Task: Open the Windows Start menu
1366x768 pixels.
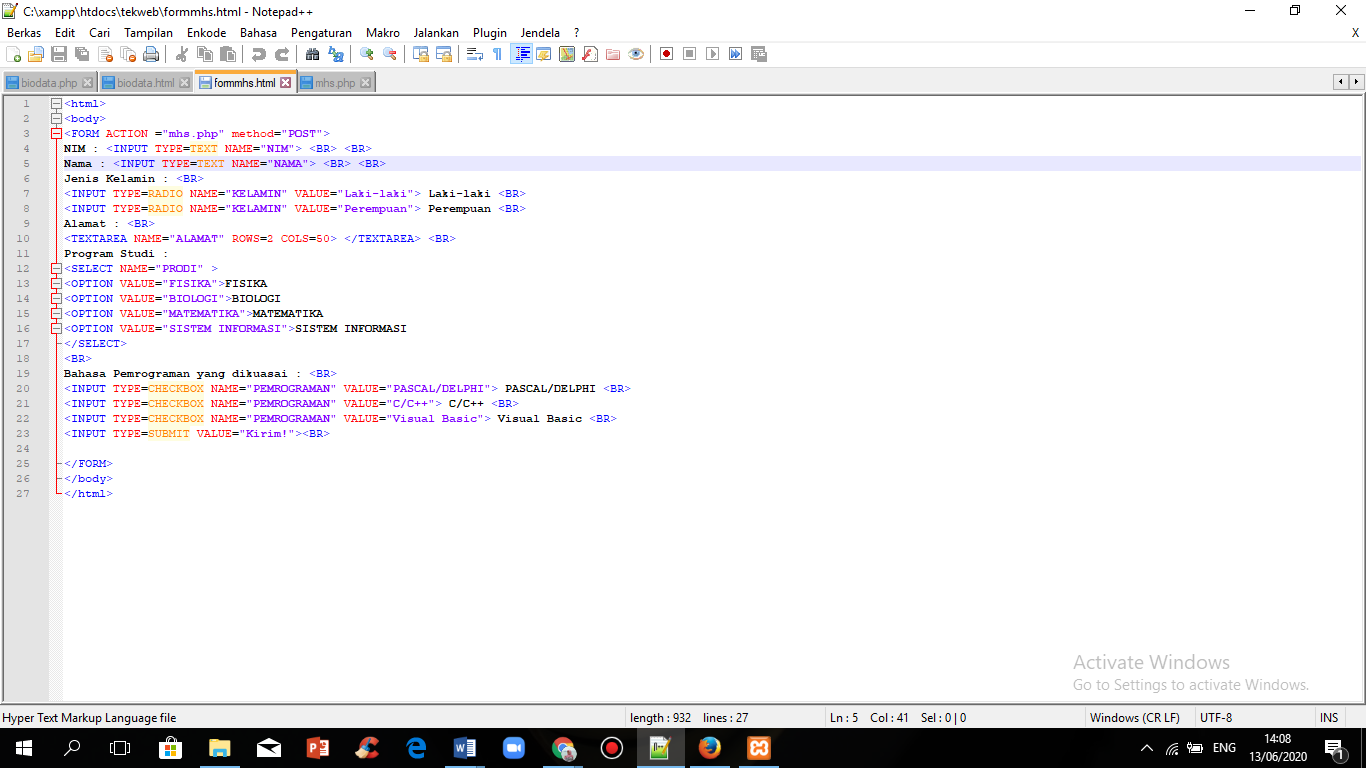Action: [23, 748]
